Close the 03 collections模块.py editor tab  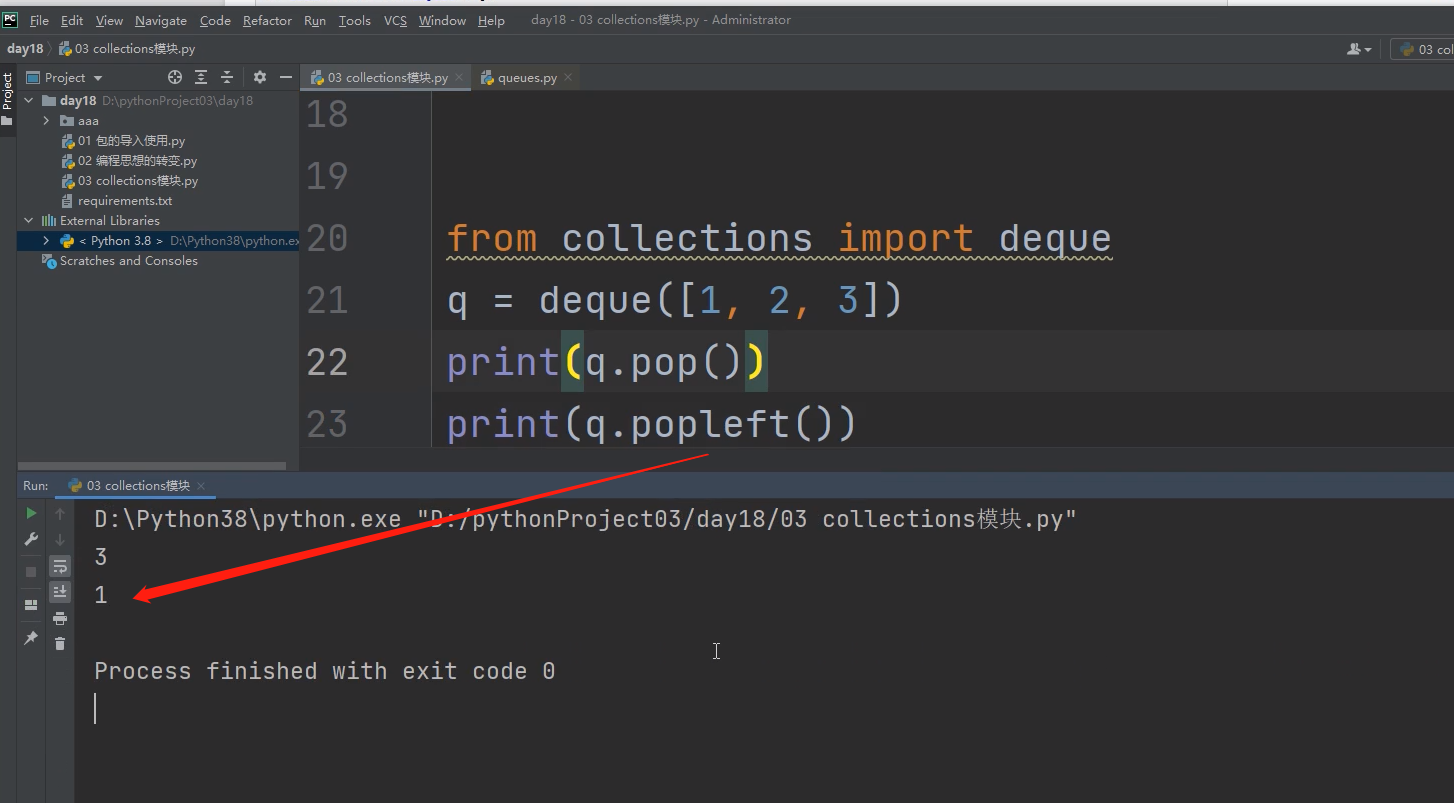coord(459,77)
